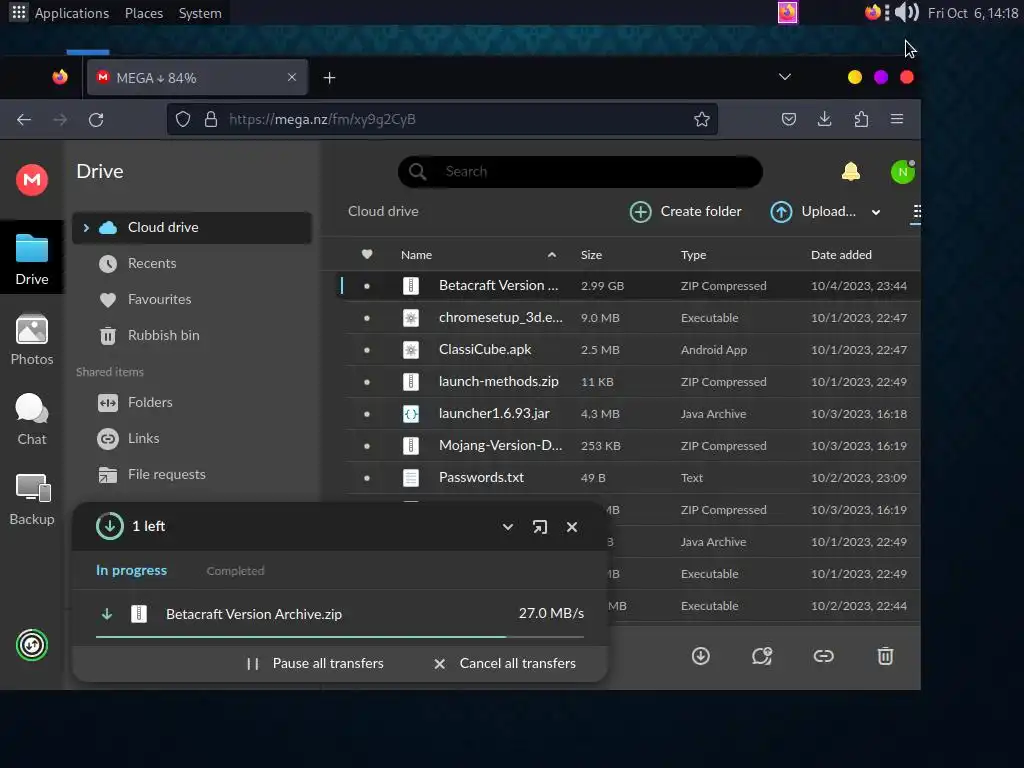Click the URL address bar
Screen dimensions: 1024x768
click(442, 119)
